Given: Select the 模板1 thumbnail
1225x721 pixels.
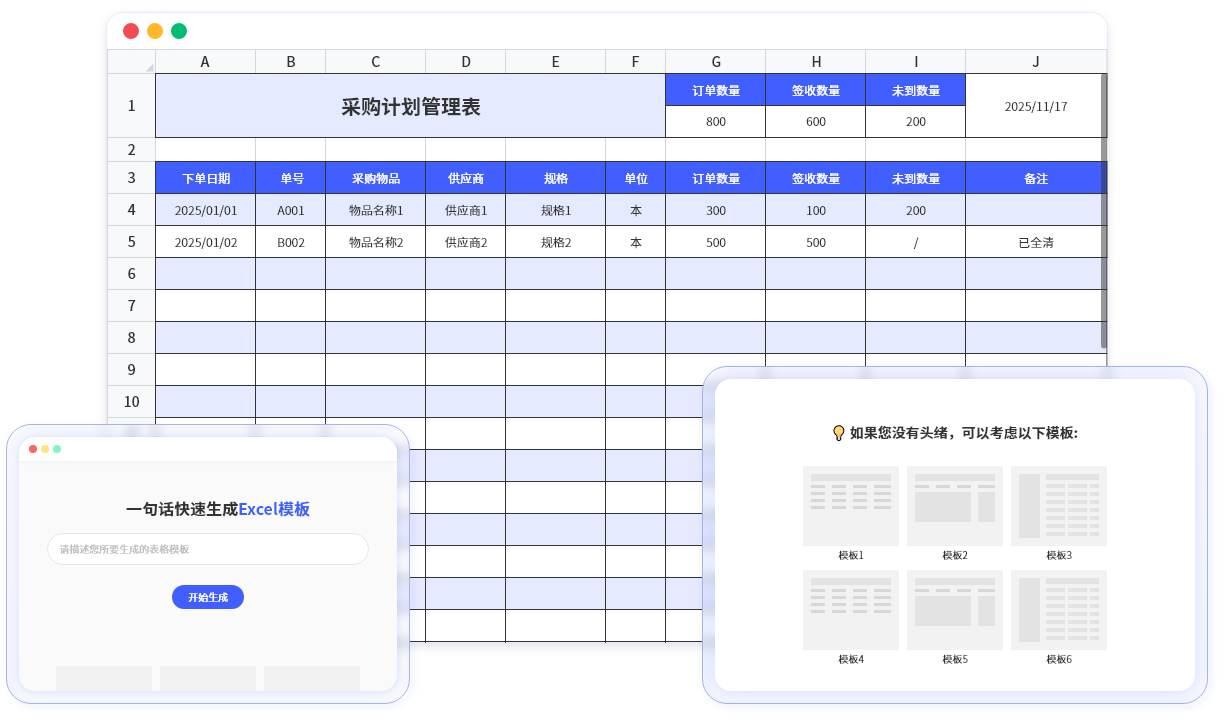Looking at the screenshot, I should tap(851, 505).
